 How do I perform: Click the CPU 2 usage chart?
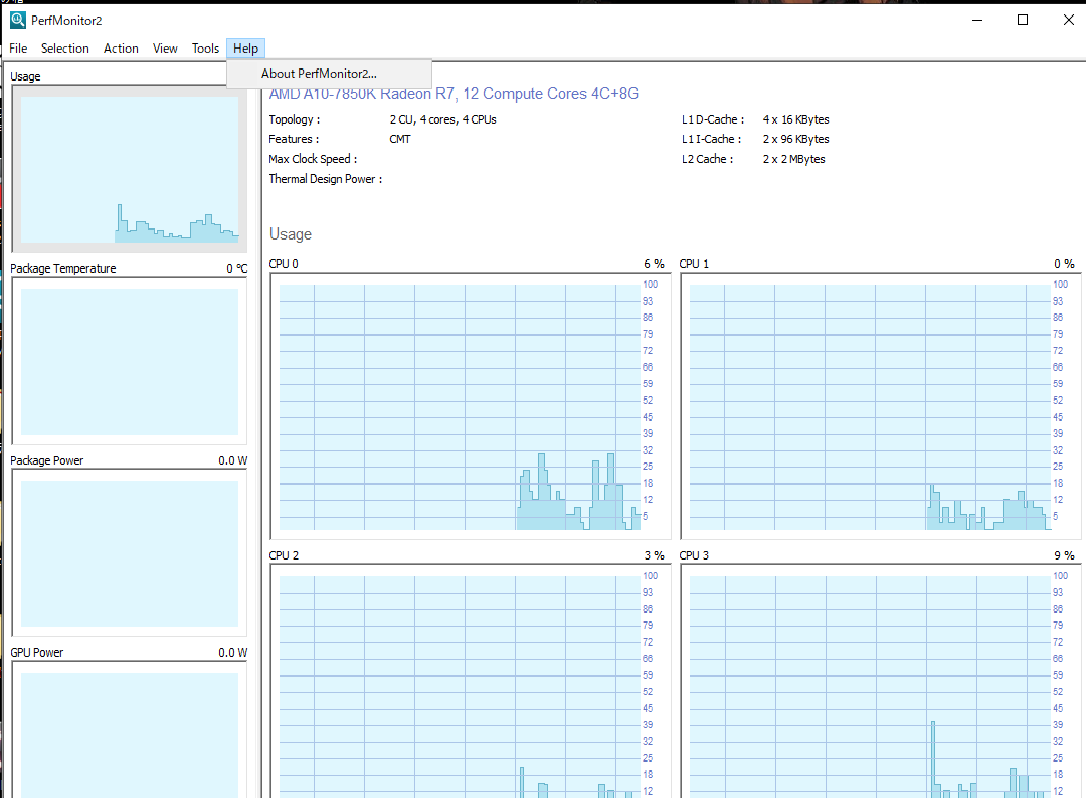coord(470,682)
